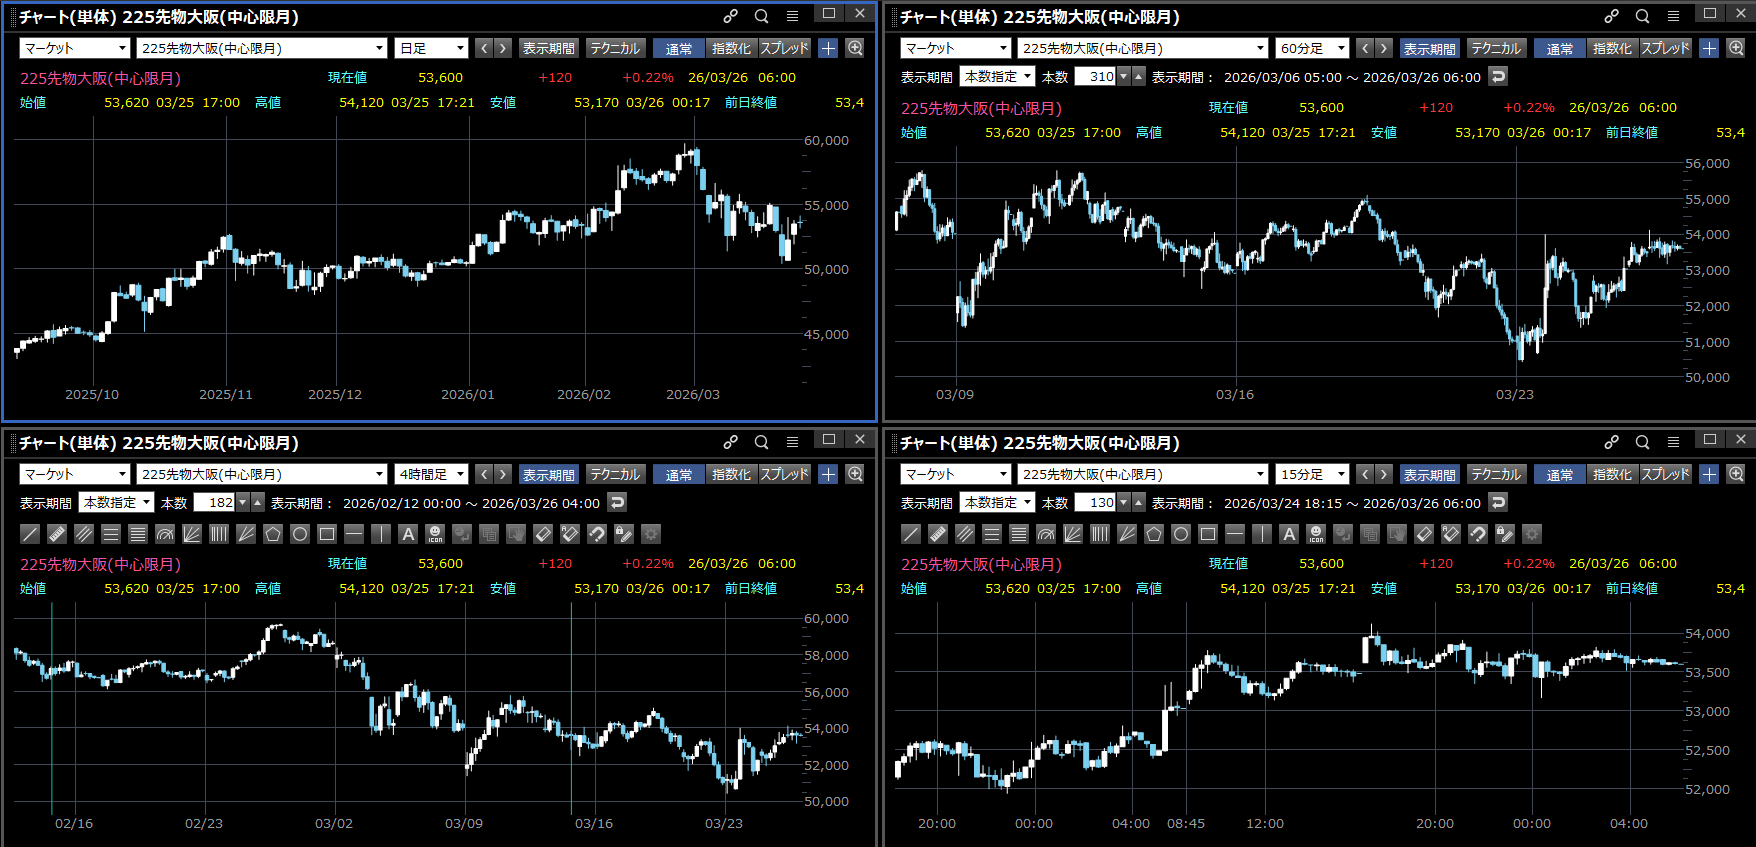
Task: Click zoom magnifier icon in 15-minute chart toolbar
Action: coord(1736,474)
